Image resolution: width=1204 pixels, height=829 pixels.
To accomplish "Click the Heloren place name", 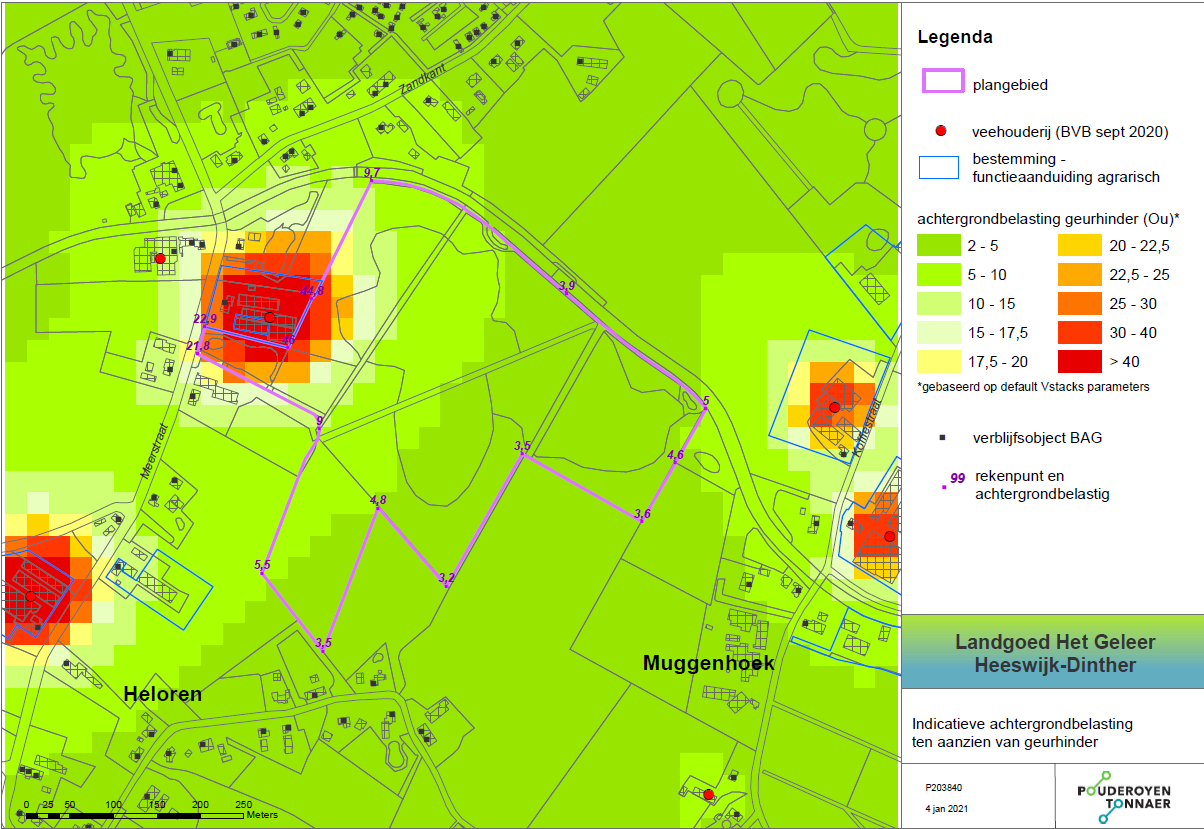I will pyautogui.click(x=163, y=694).
